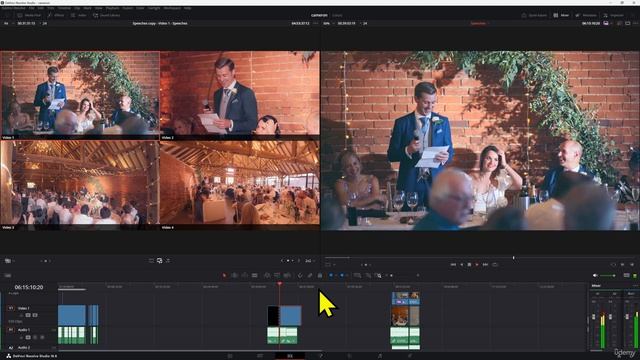Click the Insert Clip icon
640x360 pixels.
(x=267, y=276)
